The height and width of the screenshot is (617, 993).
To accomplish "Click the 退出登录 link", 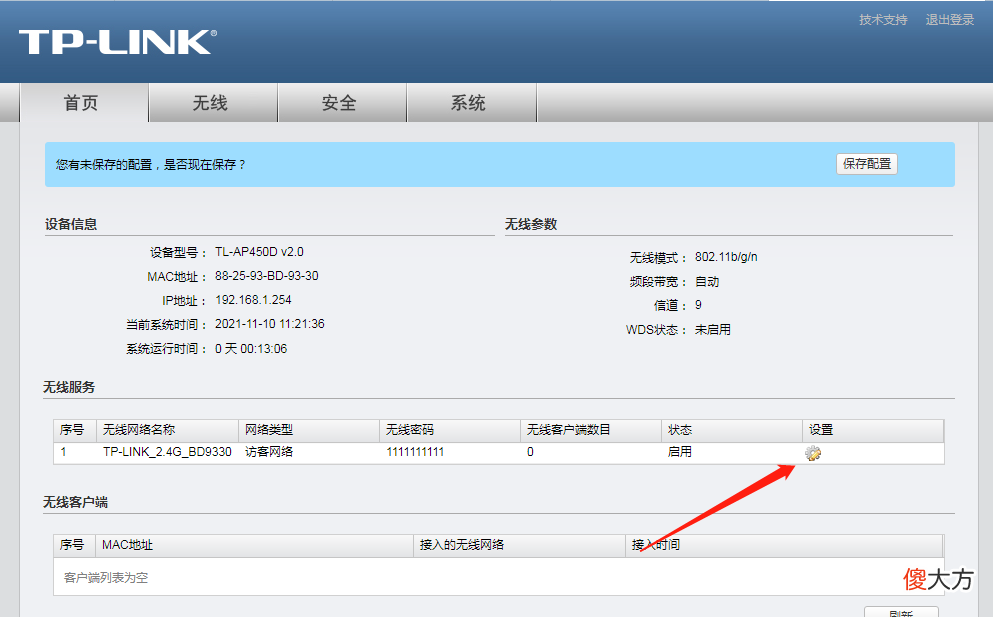I will 949,20.
